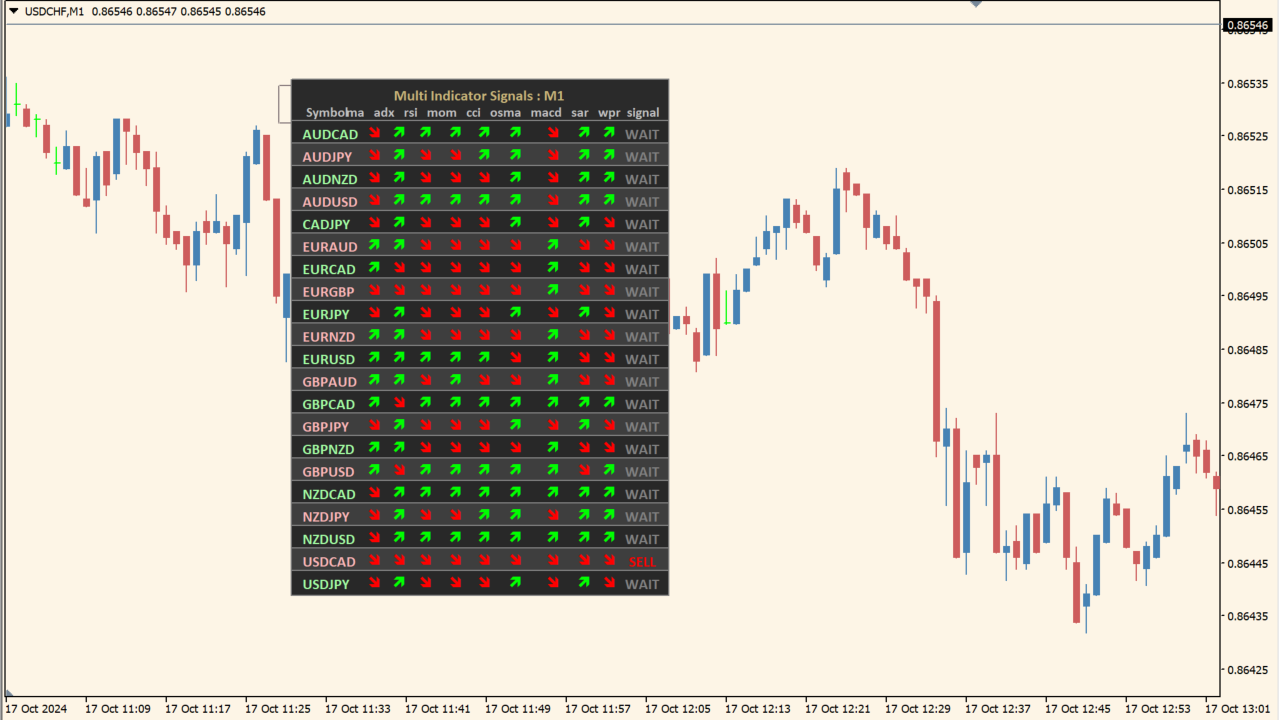1280x720 pixels.
Task: Click the WAIT signal in the GBPJPY row
Action: coord(642,427)
